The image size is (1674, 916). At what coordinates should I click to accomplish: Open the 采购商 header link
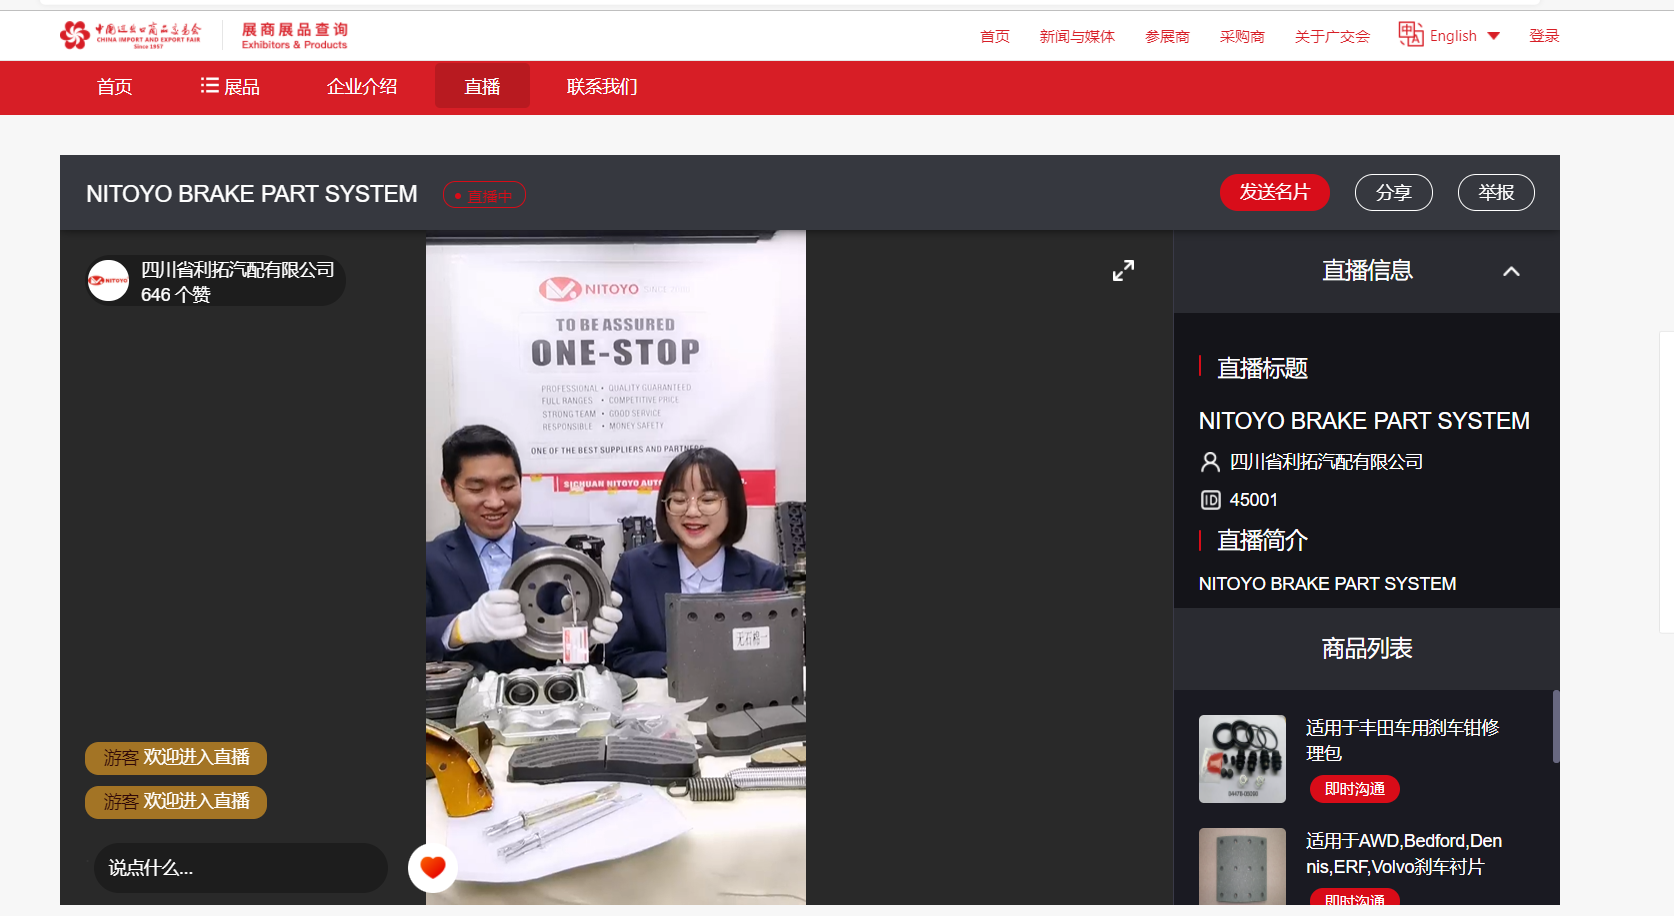pyautogui.click(x=1242, y=36)
